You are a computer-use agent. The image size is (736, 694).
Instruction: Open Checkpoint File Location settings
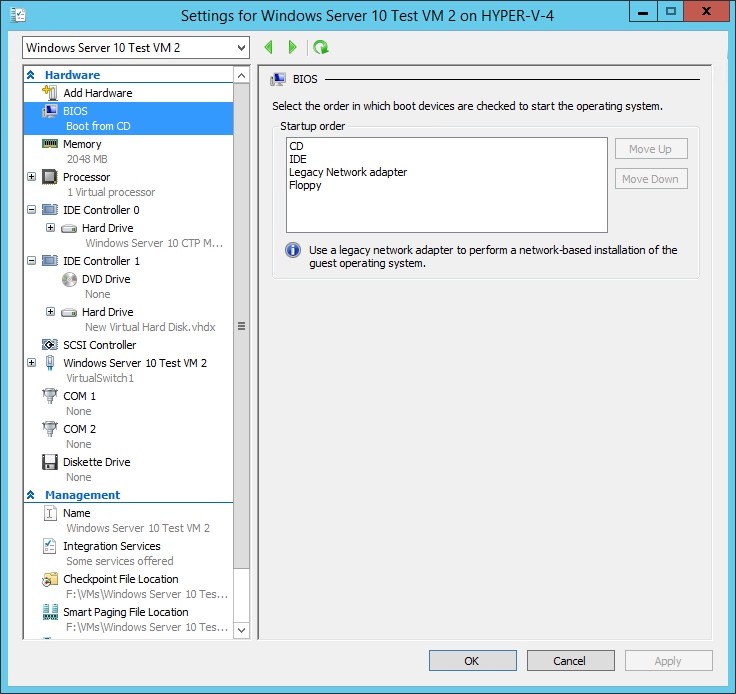pos(120,579)
